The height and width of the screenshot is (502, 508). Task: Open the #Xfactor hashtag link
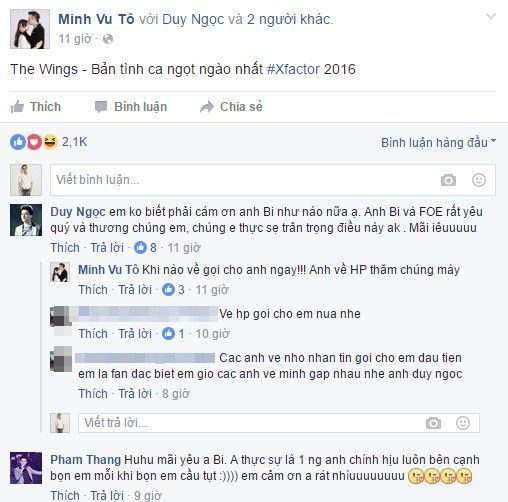click(x=293, y=69)
